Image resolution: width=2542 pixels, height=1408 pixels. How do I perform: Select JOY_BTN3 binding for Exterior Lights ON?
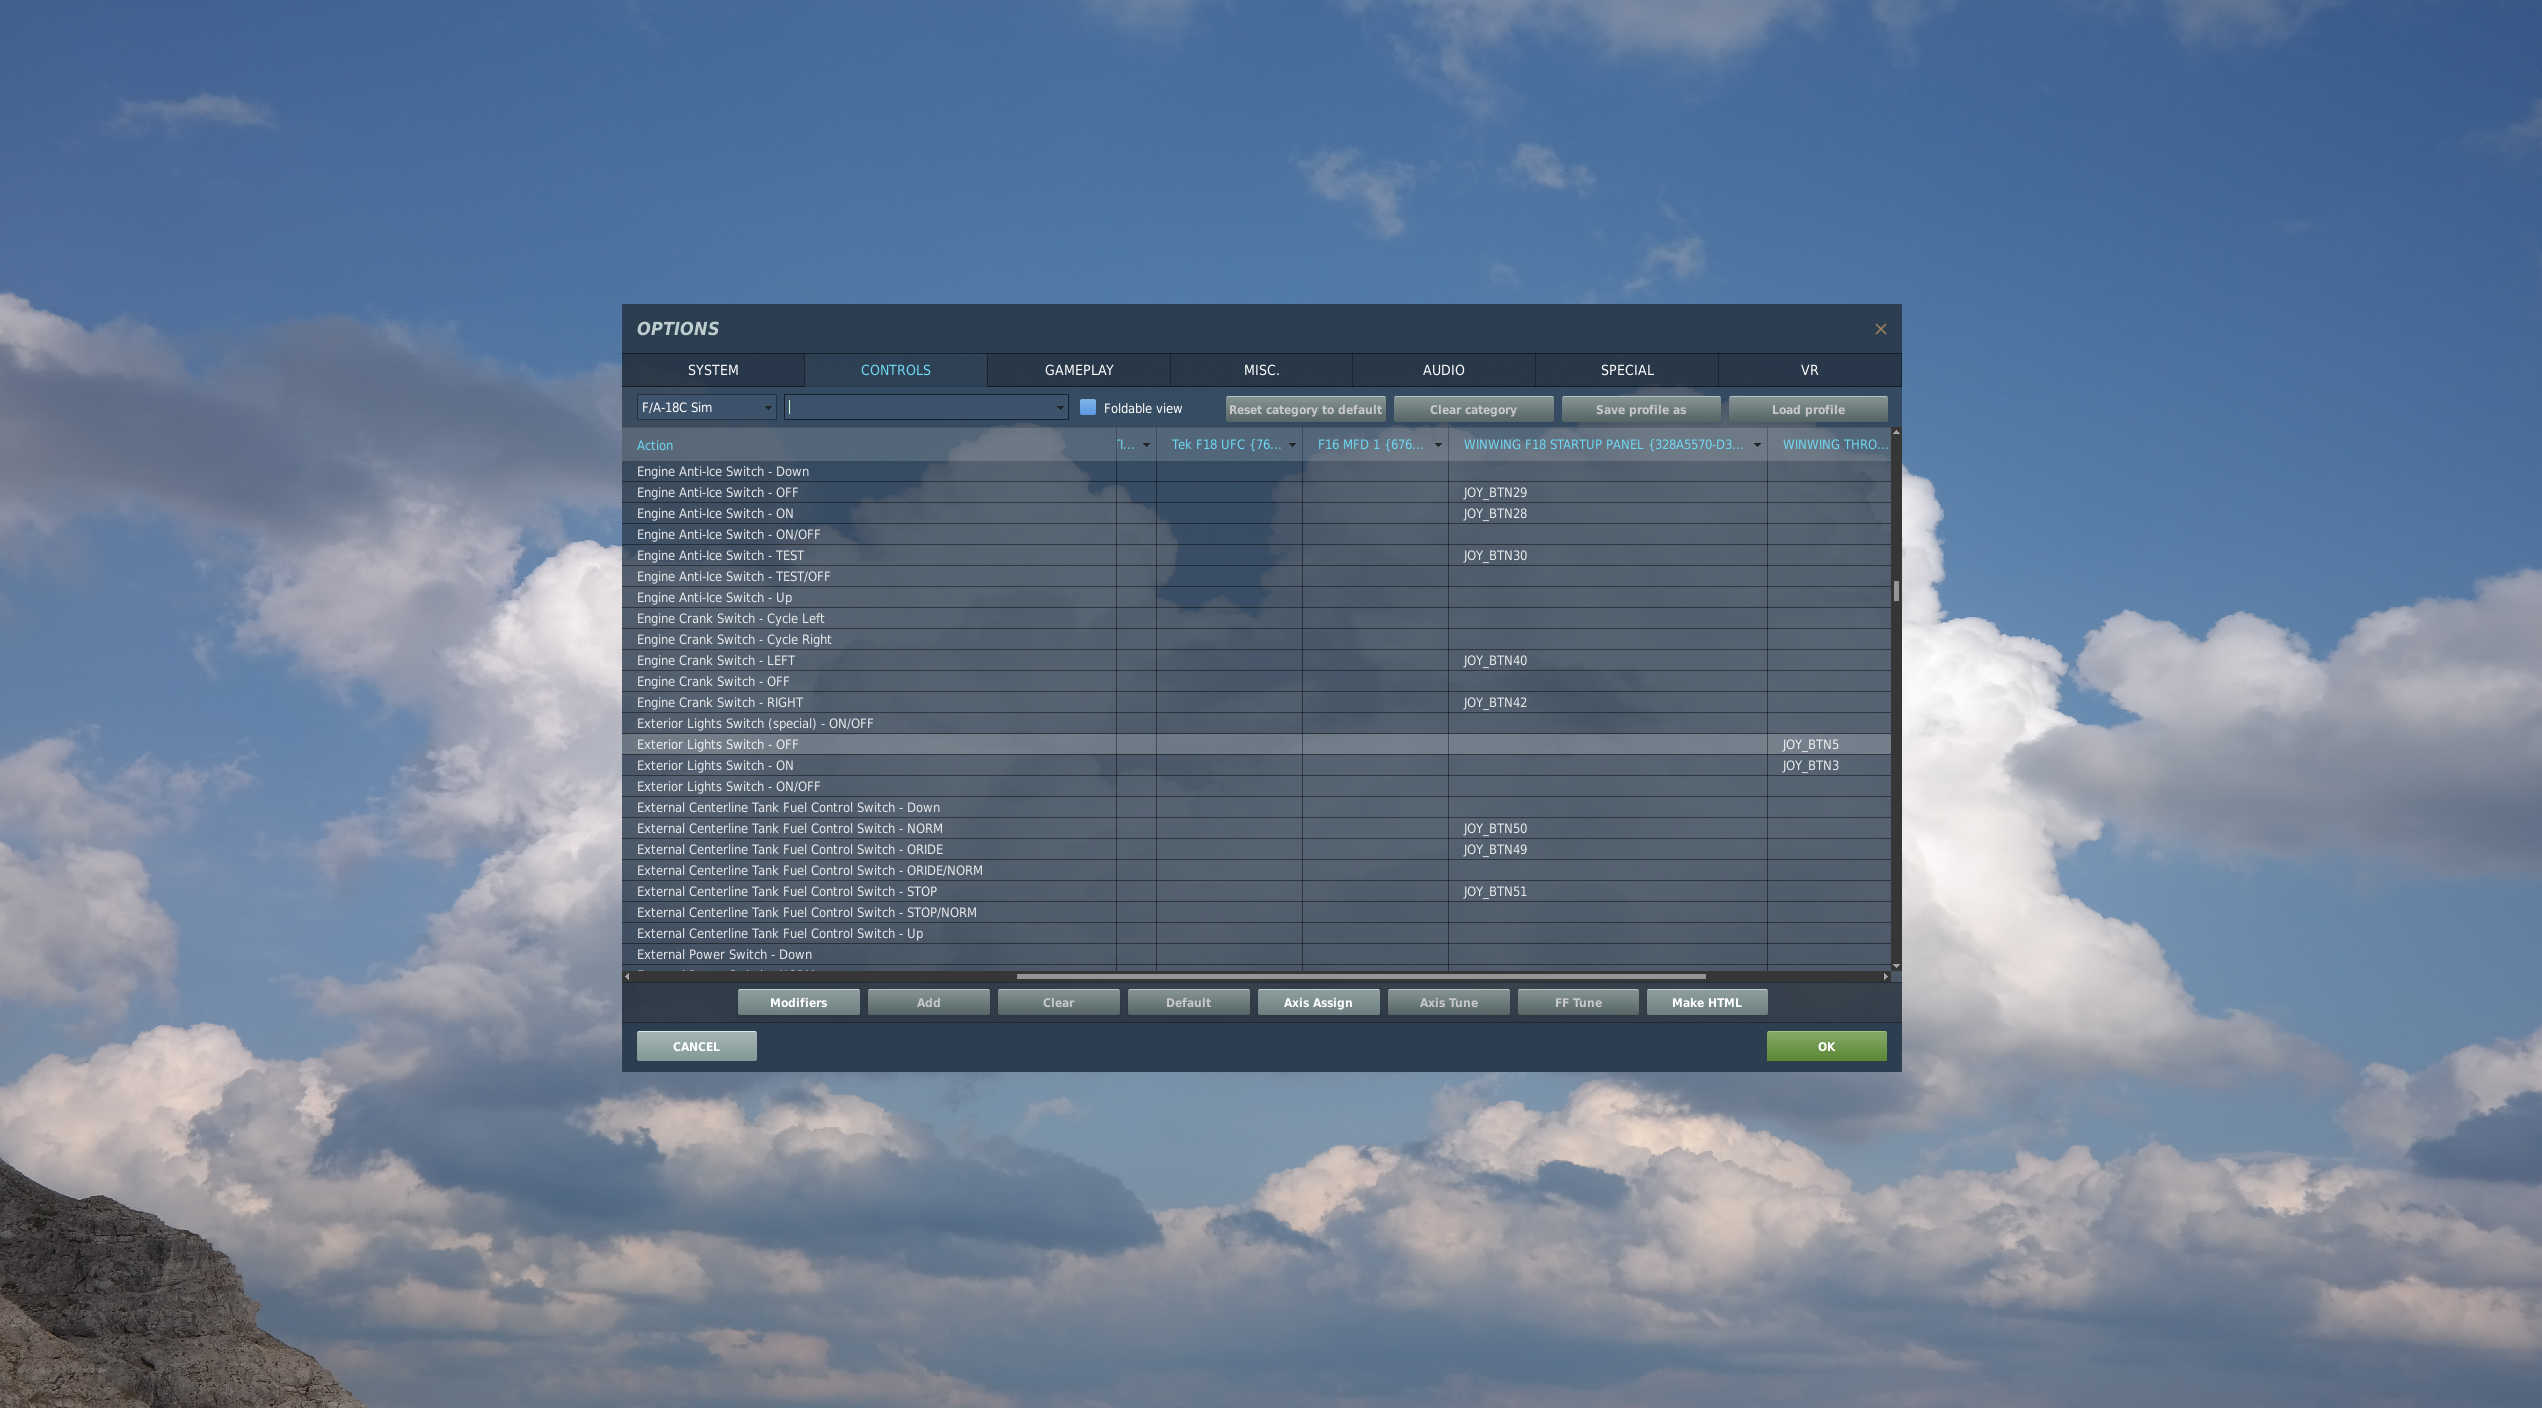click(x=1810, y=765)
